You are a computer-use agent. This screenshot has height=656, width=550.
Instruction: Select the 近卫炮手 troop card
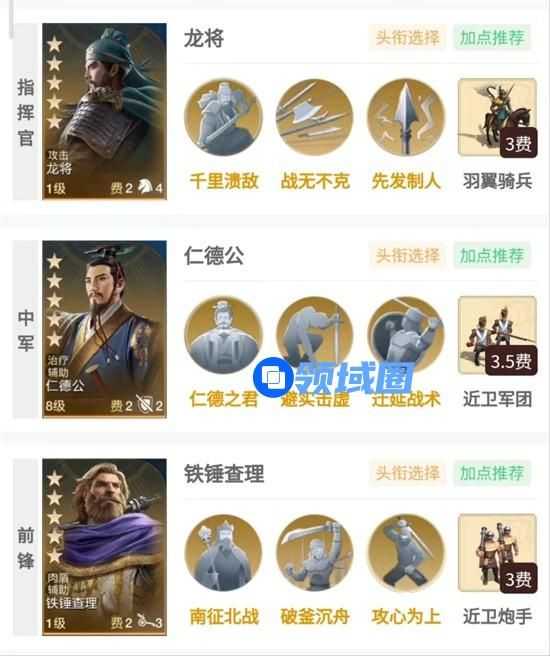point(497,553)
